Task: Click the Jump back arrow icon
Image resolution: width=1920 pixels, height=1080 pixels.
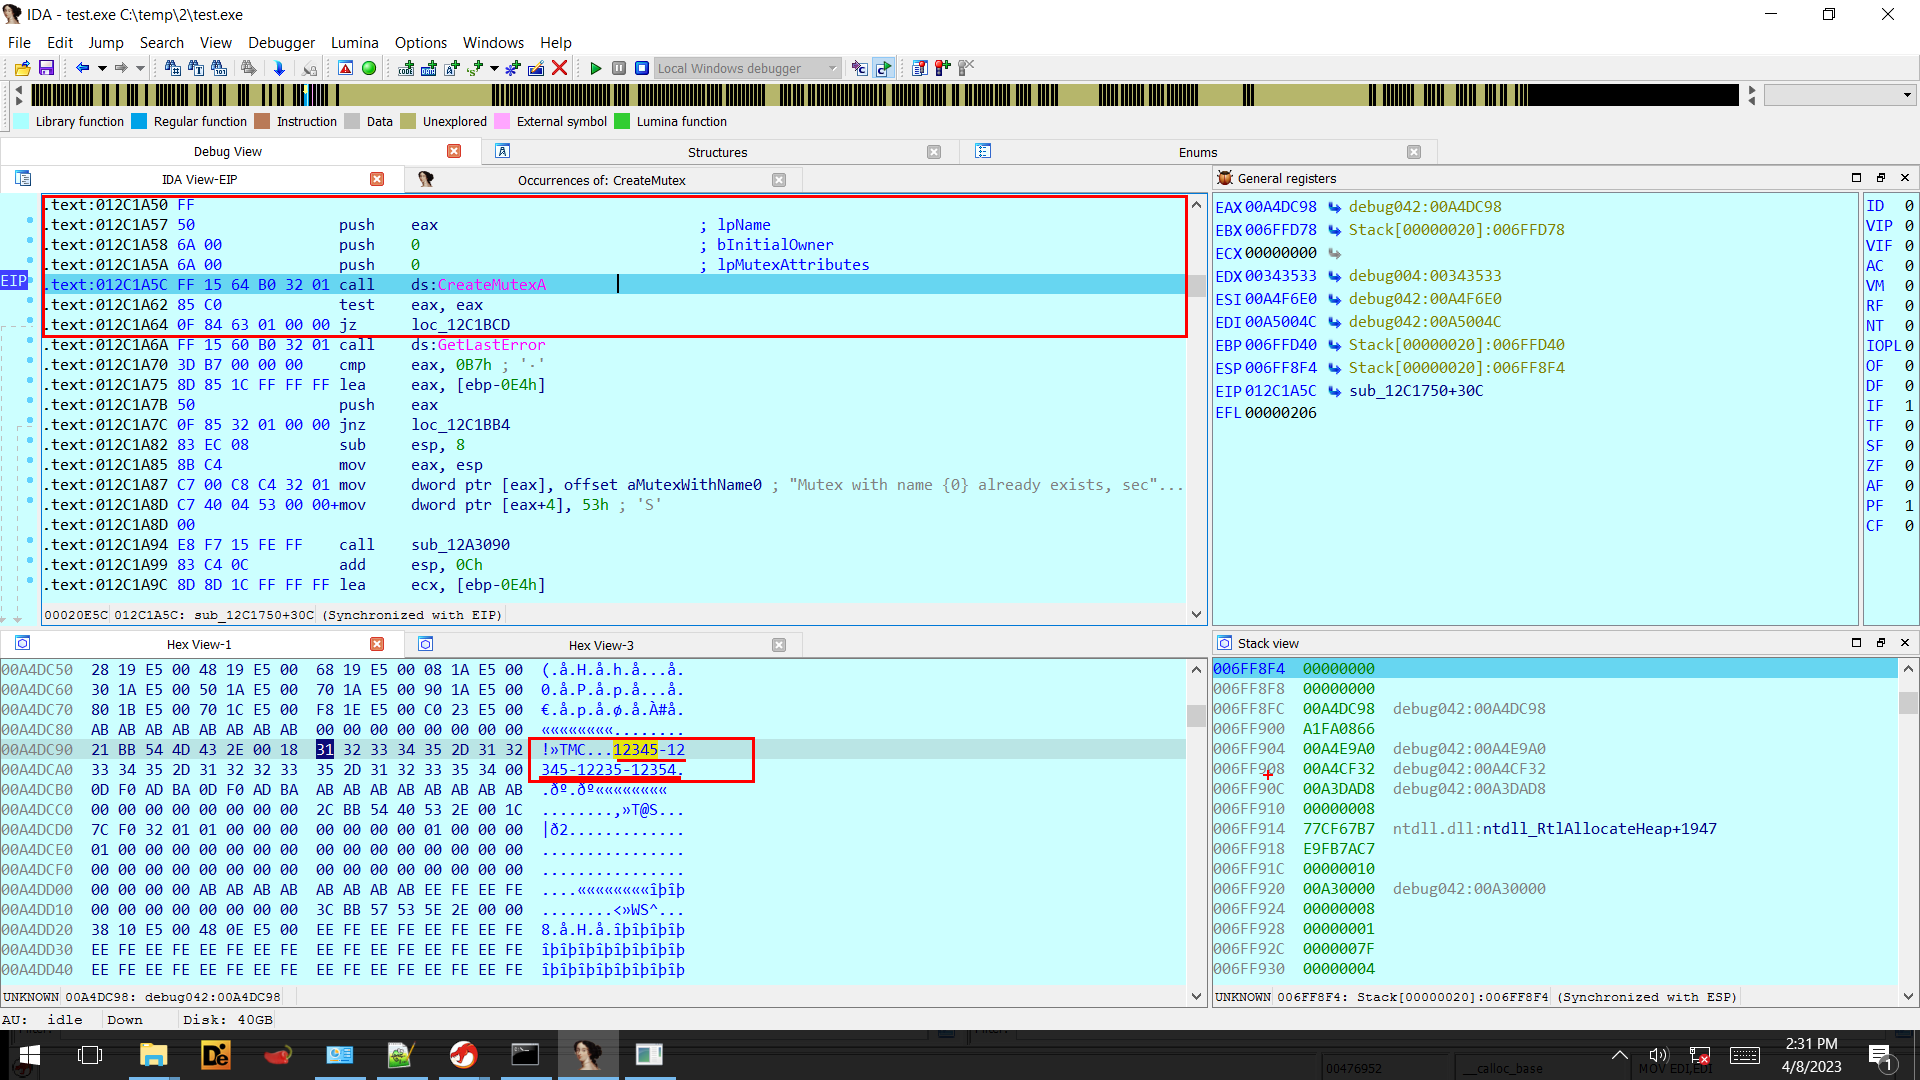Action: pos(82,68)
